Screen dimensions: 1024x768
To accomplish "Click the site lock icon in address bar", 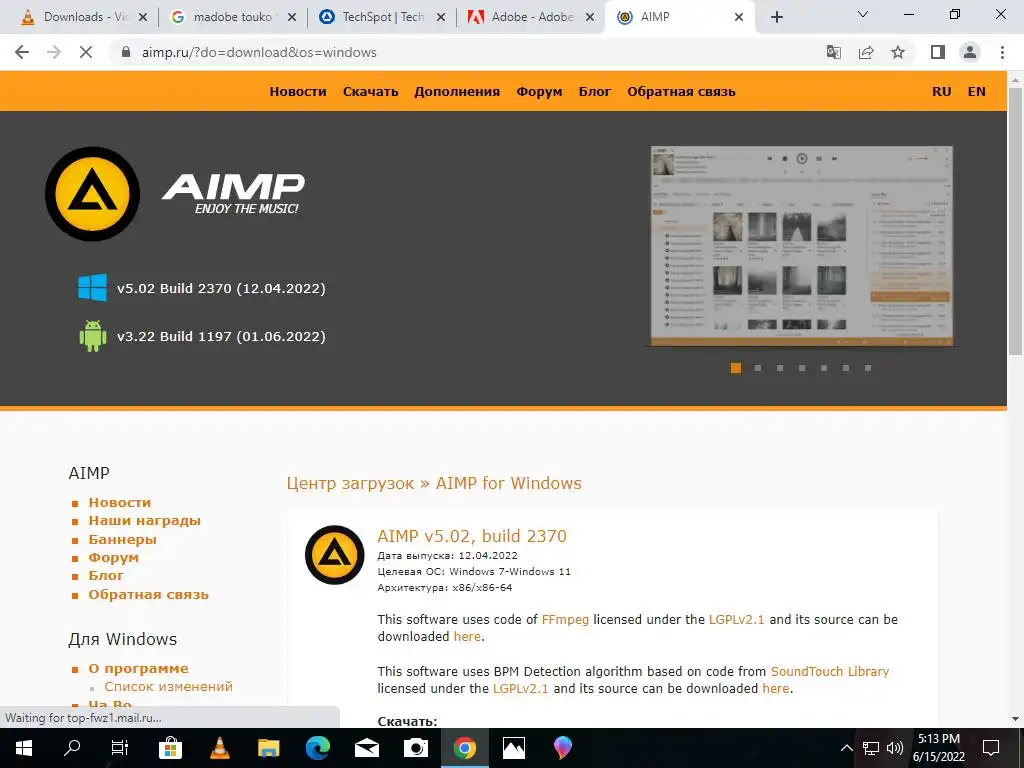I will coord(126,52).
